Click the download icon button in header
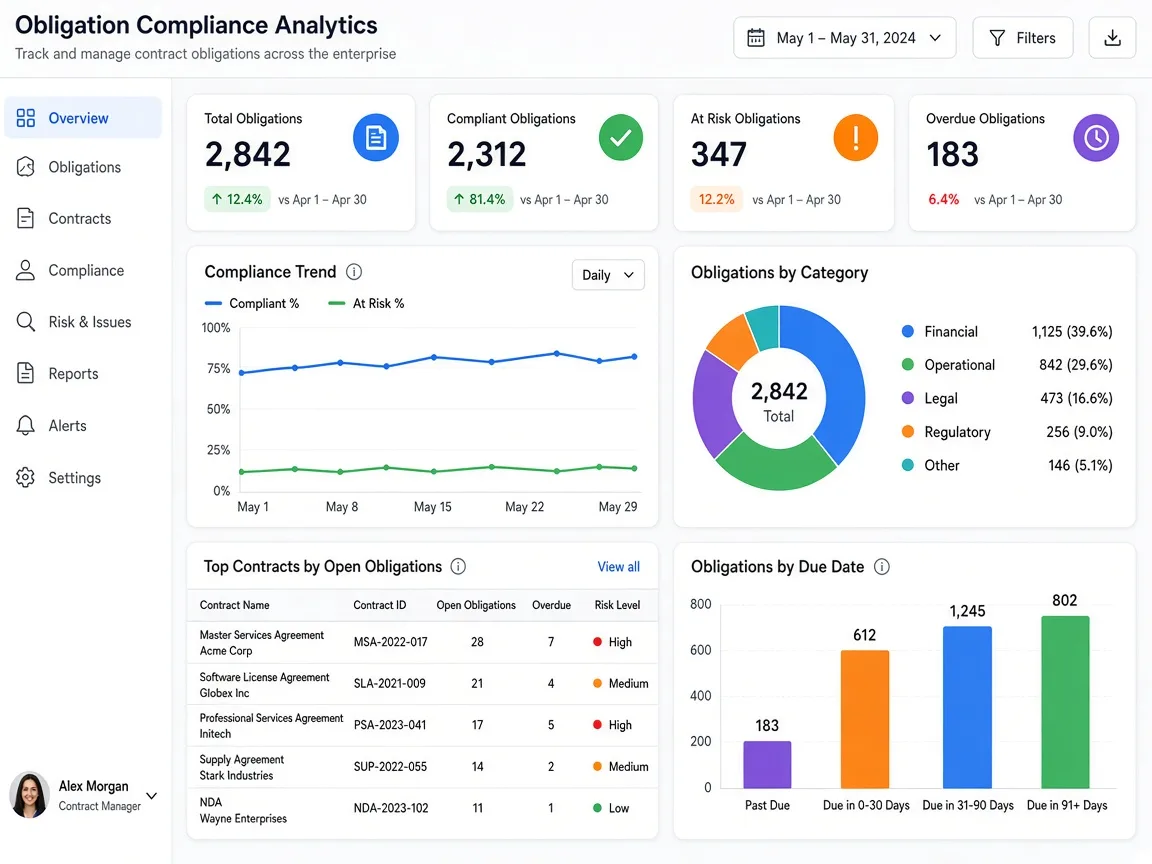 pyautogui.click(x=1112, y=38)
